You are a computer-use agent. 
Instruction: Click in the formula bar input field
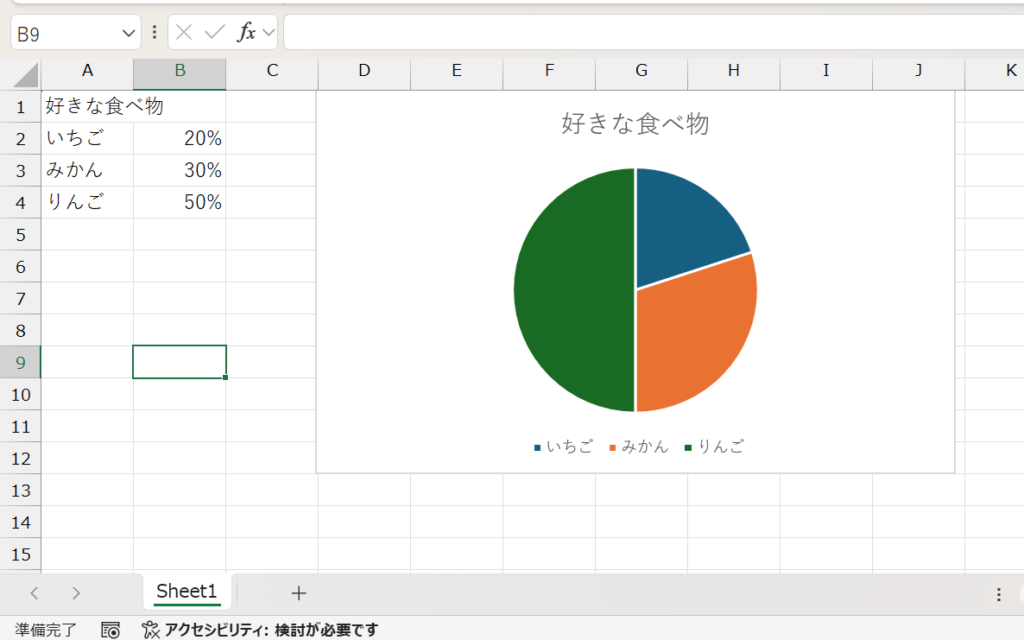650,32
